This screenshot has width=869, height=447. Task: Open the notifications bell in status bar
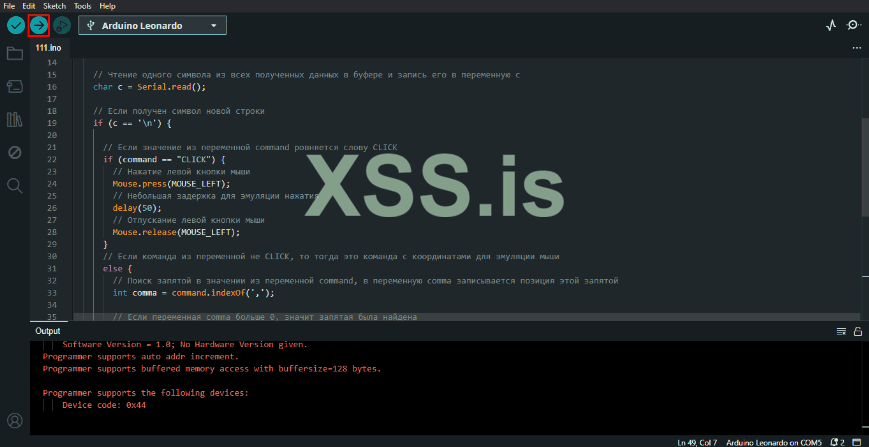[837, 442]
